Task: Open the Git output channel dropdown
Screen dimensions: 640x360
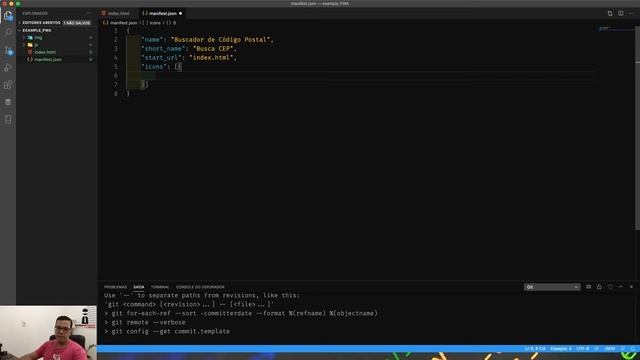Action: click(x=552, y=287)
